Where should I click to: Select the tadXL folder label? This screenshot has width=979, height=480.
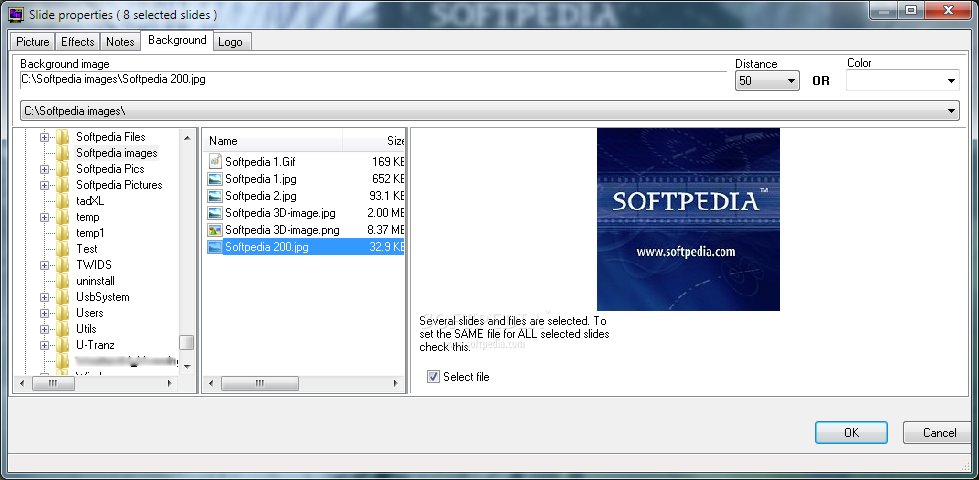point(89,201)
